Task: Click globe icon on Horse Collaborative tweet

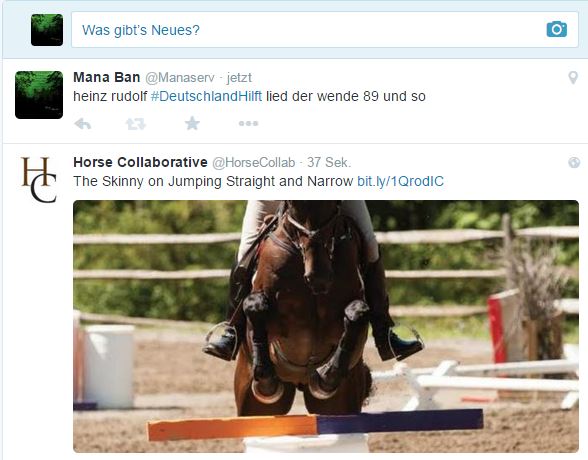Action: tap(574, 162)
